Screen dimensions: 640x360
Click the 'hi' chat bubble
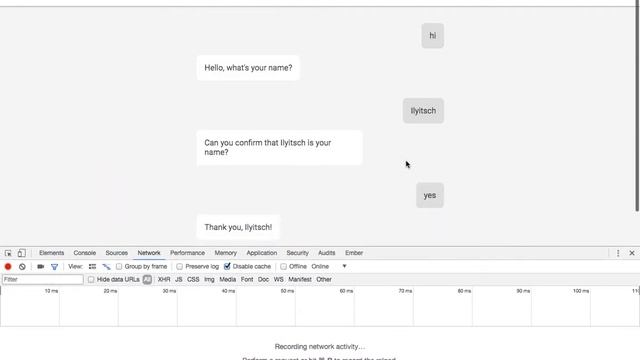[x=433, y=36]
